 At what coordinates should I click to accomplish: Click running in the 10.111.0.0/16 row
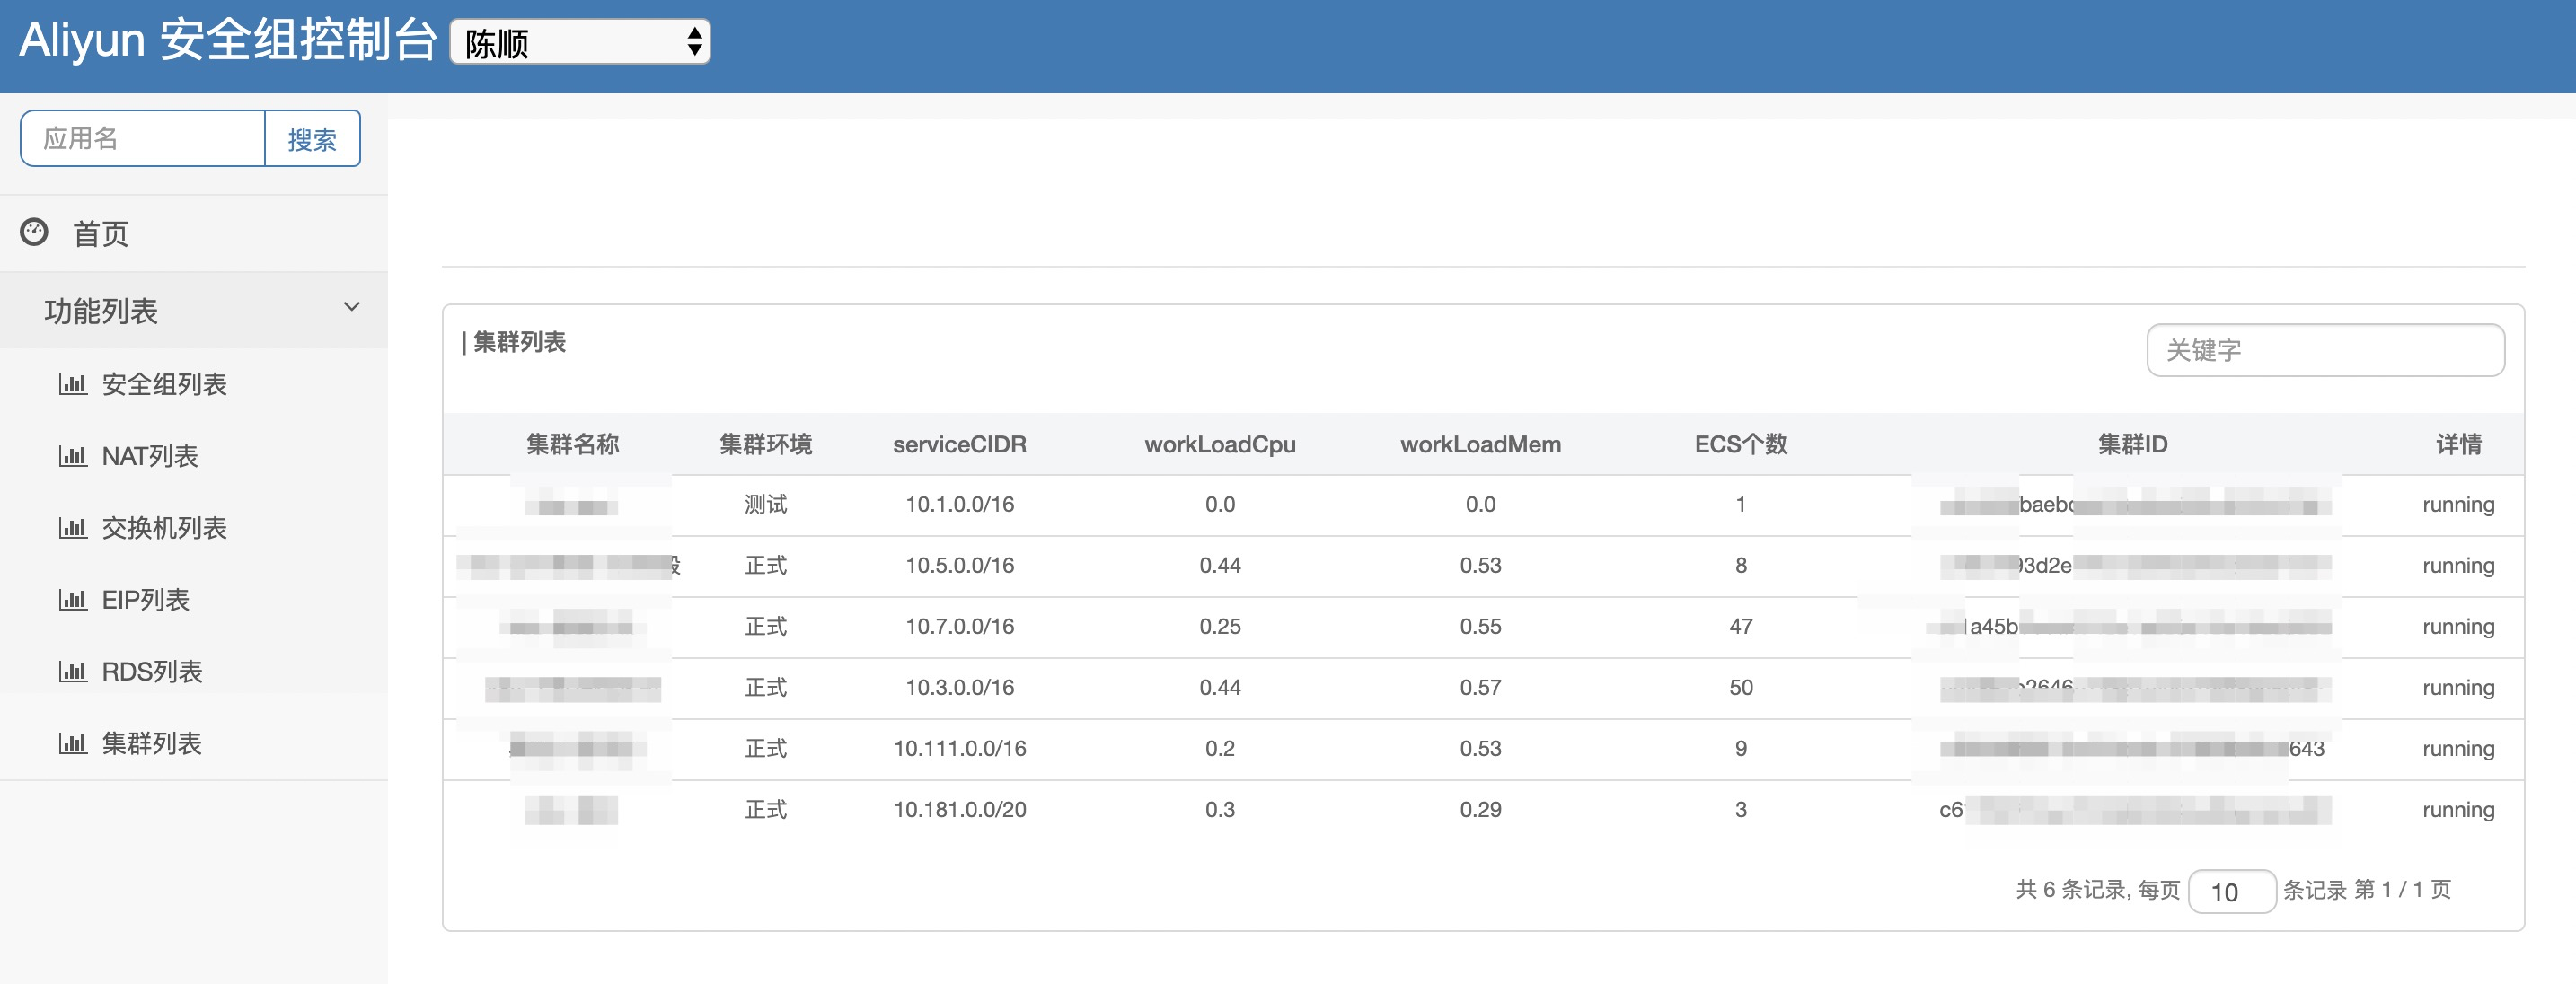[2459, 748]
